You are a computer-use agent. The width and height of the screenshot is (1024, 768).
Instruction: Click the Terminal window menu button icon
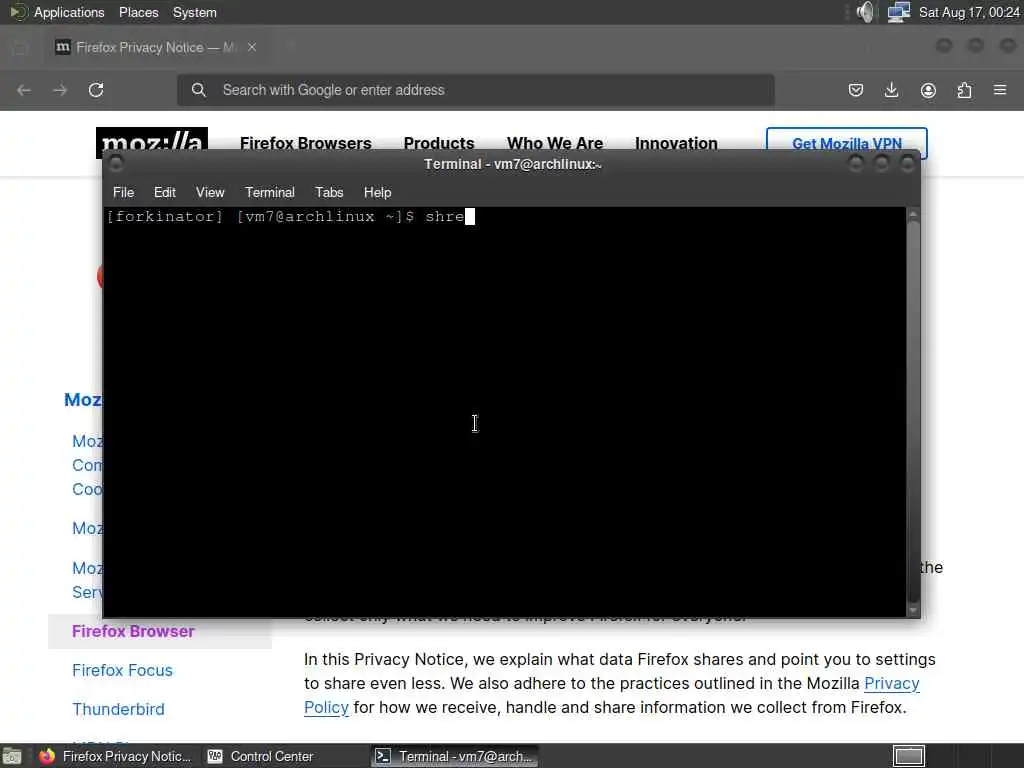pyautogui.click(x=116, y=164)
